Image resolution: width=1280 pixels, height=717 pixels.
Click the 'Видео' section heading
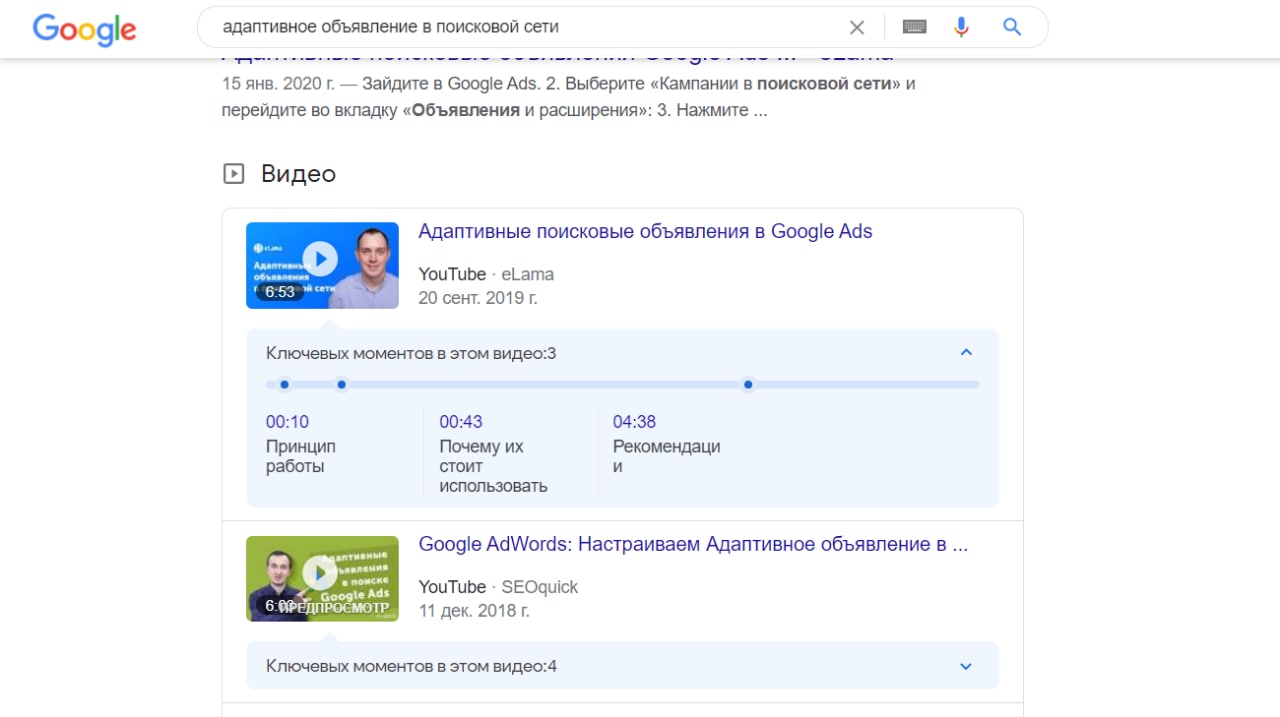[x=298, y=174]
